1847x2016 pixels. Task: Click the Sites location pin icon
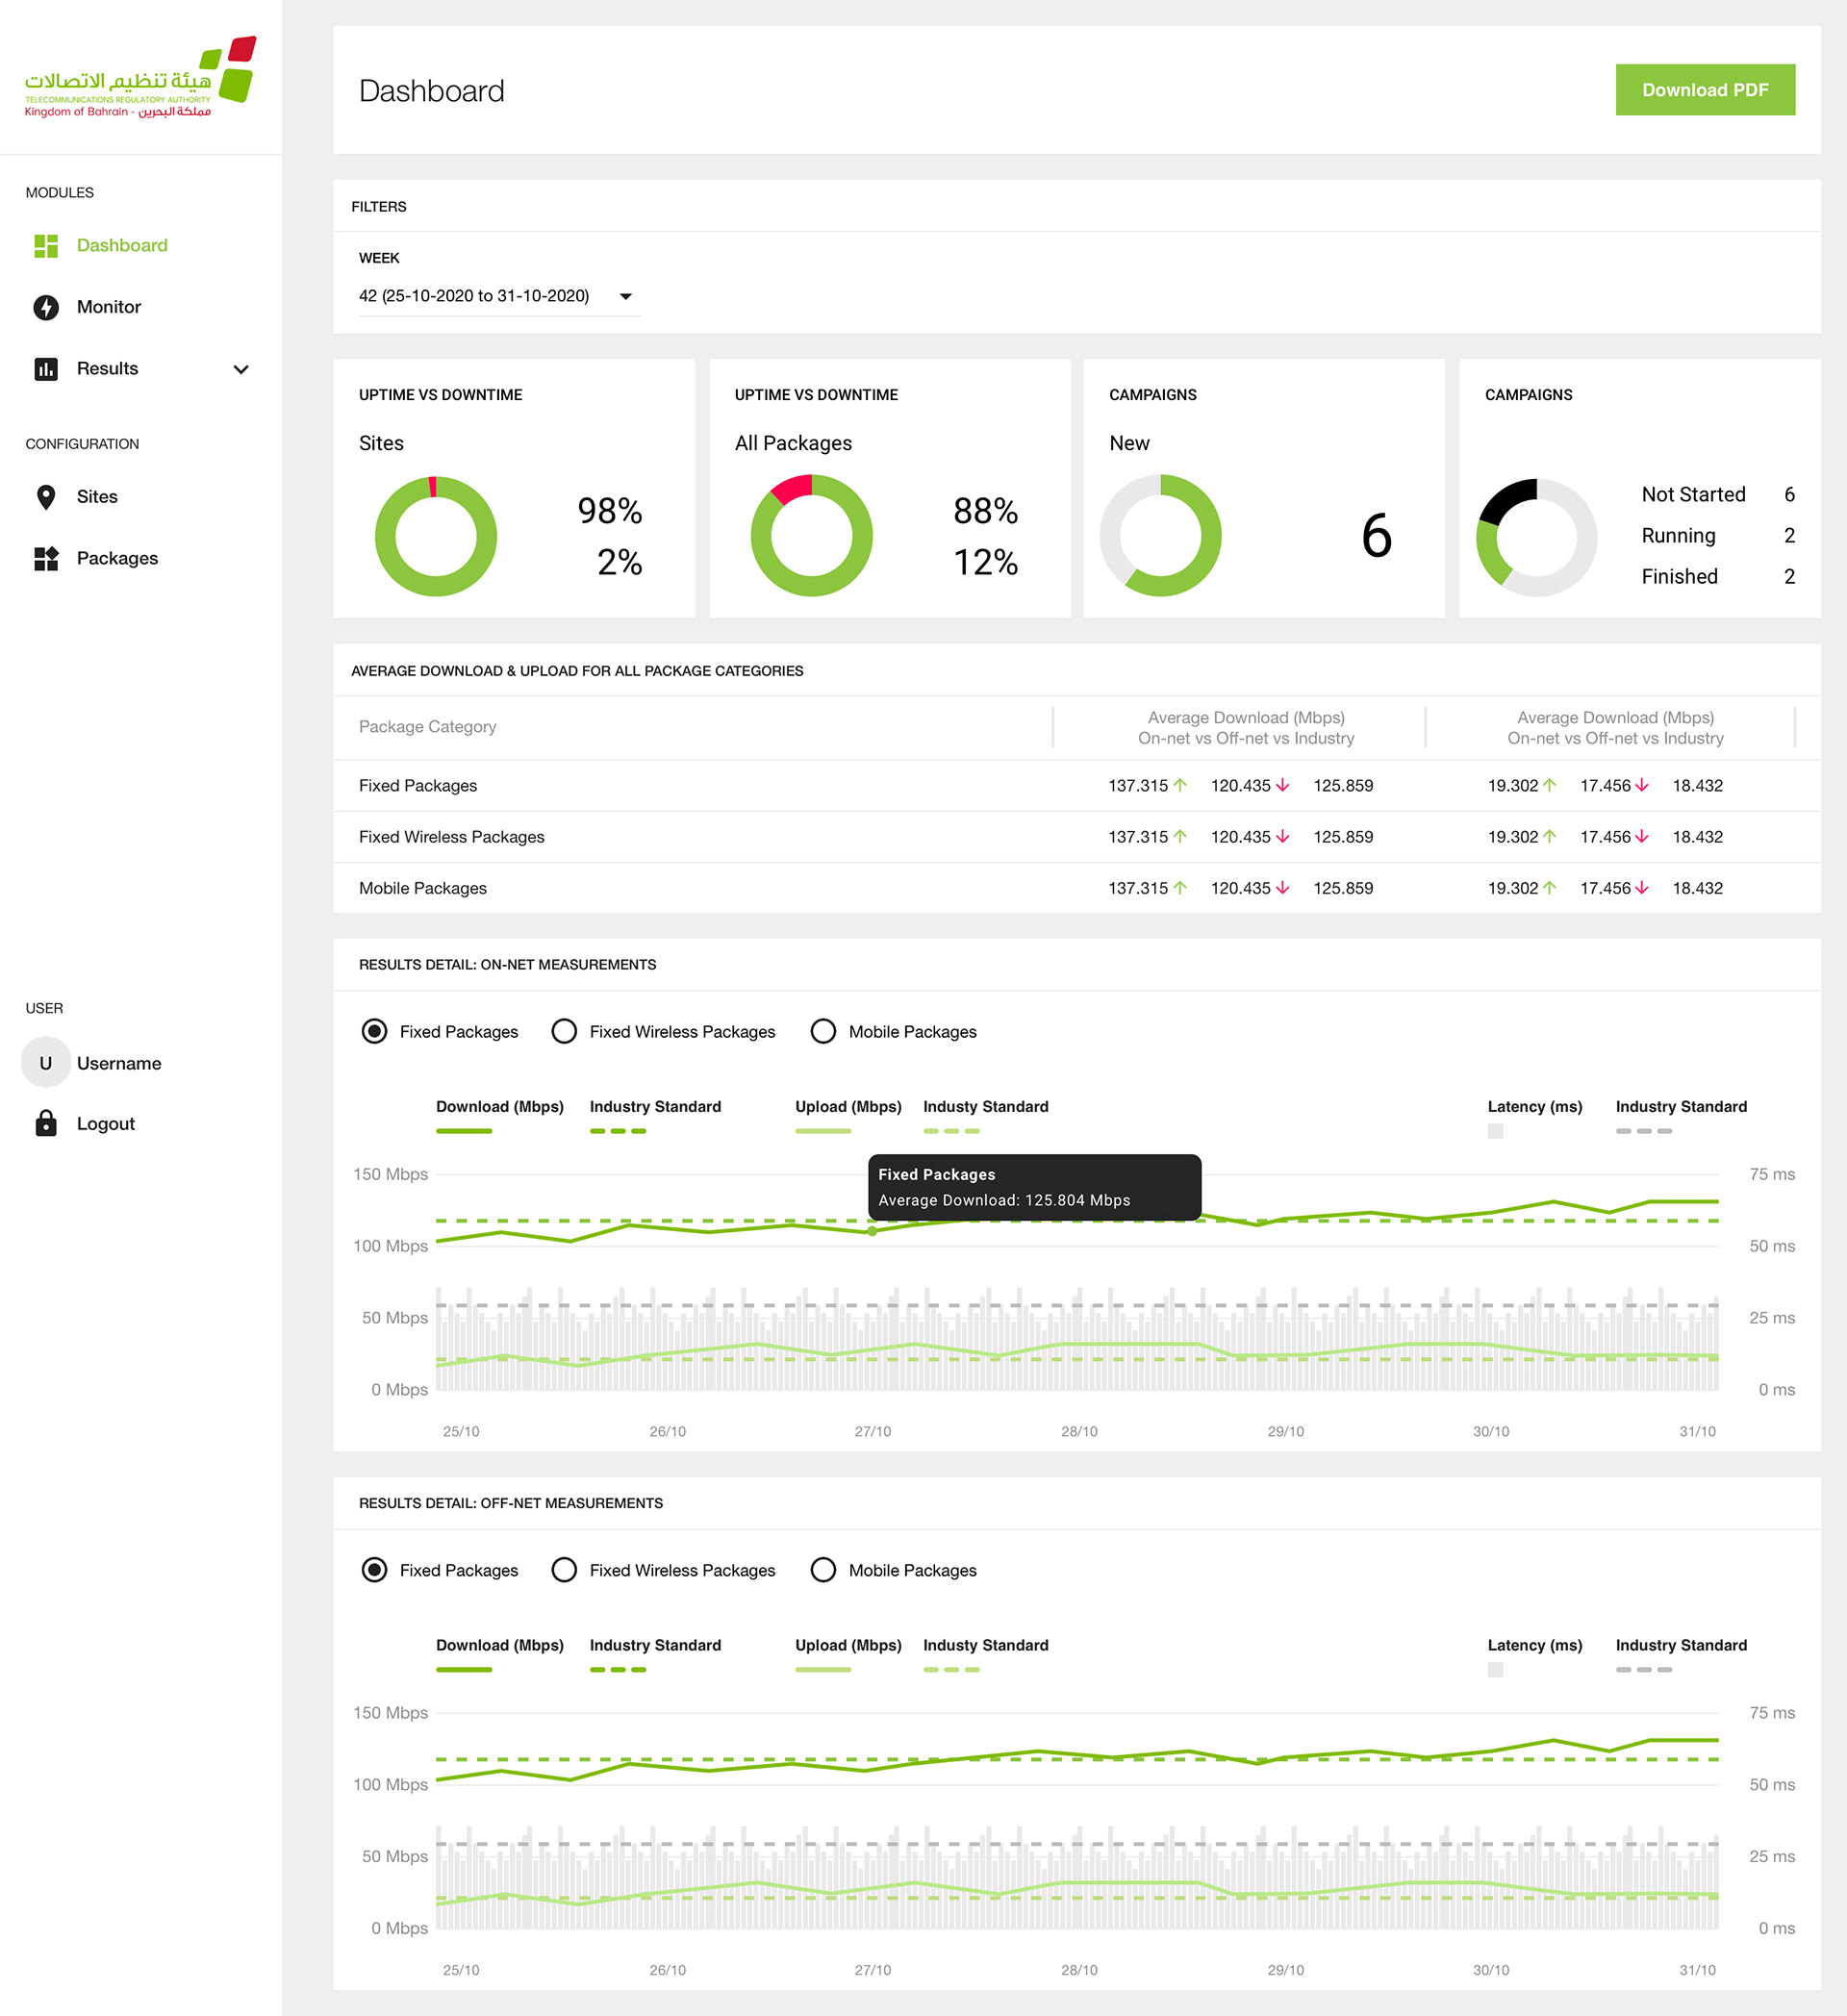(46, 497)
